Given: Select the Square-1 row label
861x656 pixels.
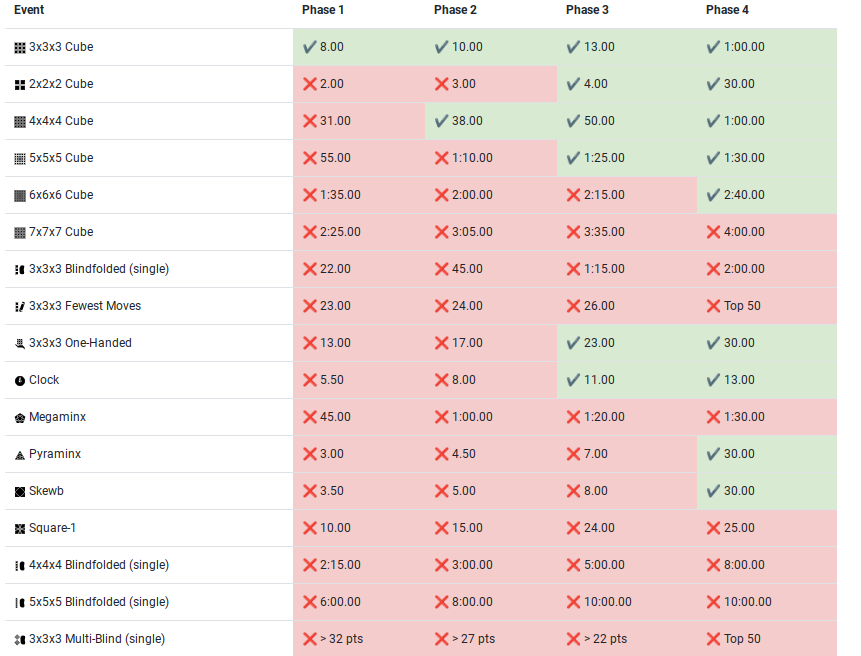Looking at the screenshot, I should [53, 528].
